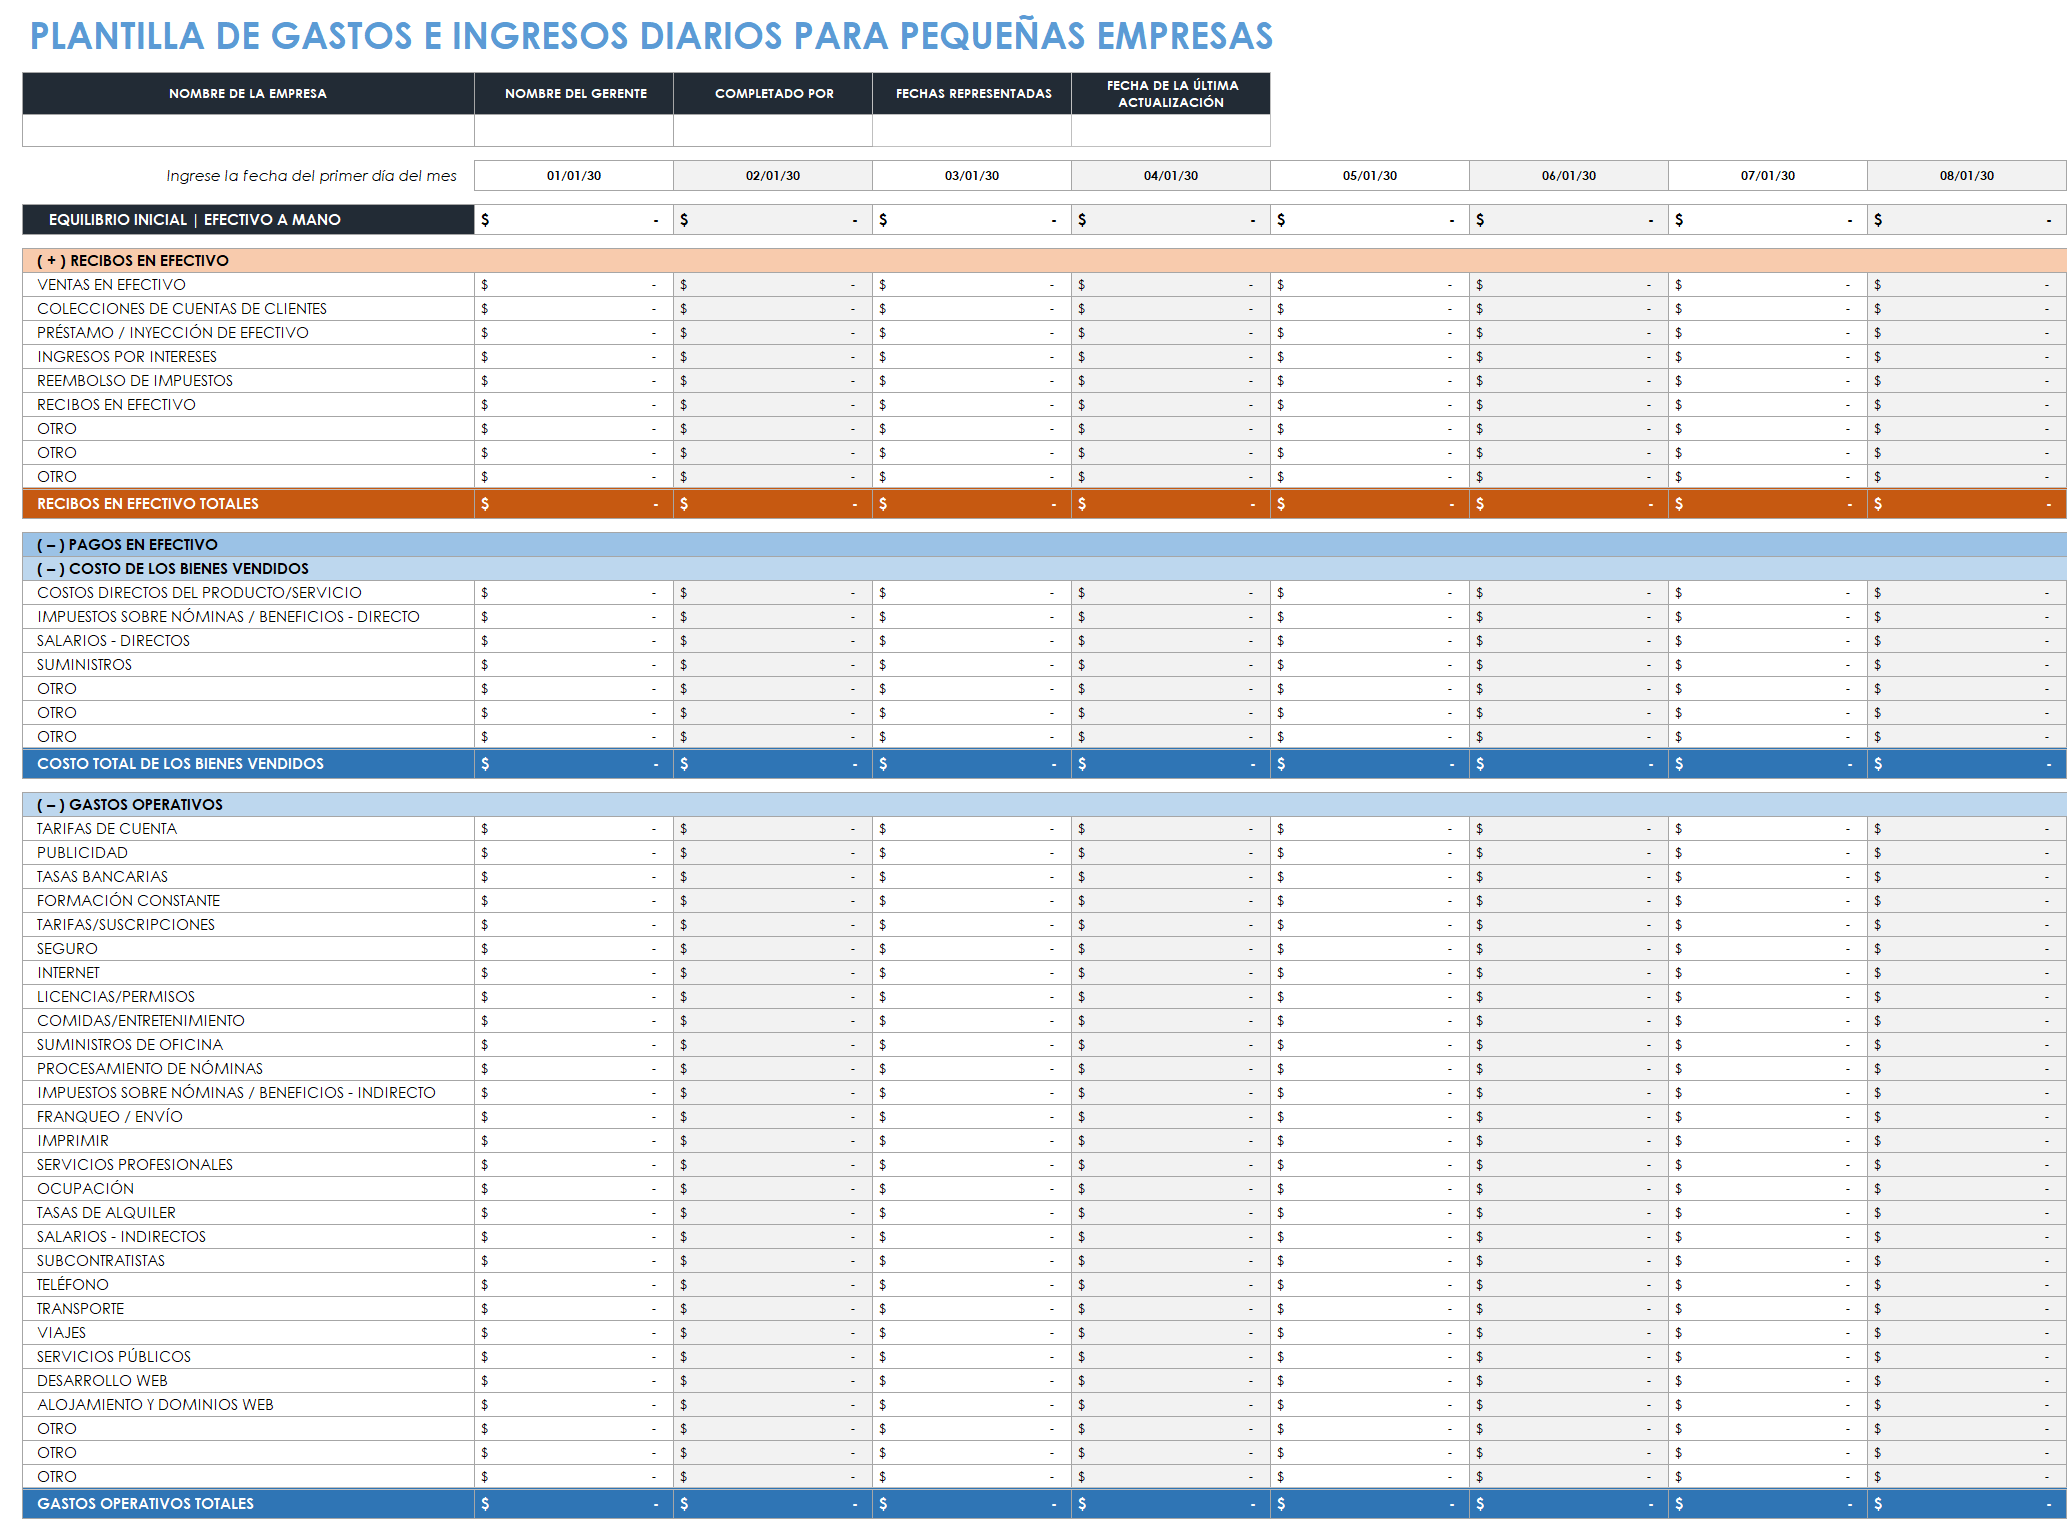Click the OCUPACIÓN row label

pos(85,1189)
